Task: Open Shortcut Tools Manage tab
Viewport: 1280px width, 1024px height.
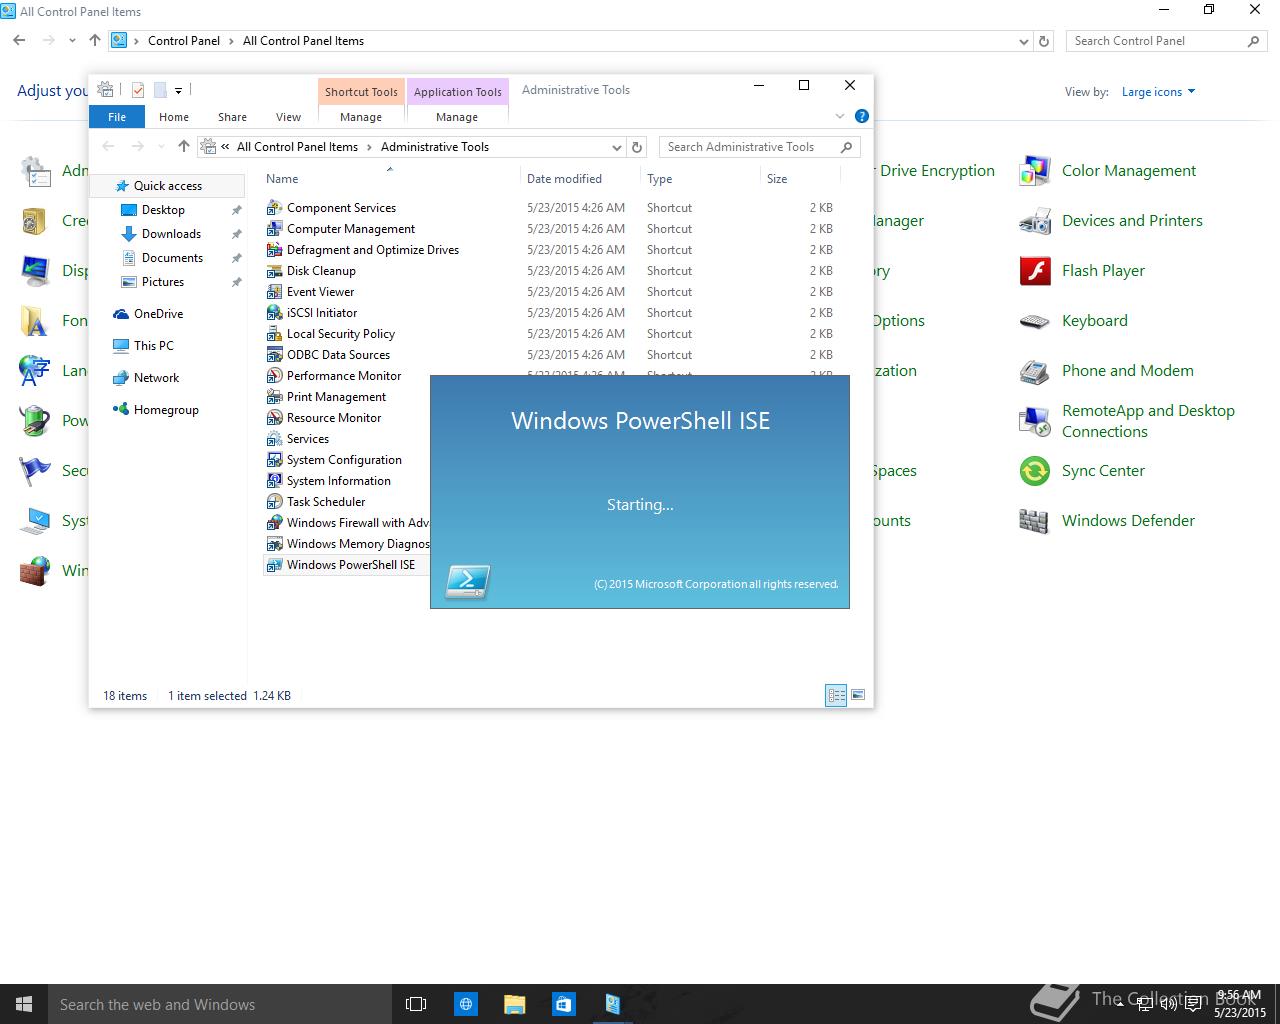Action: [361, 117]
